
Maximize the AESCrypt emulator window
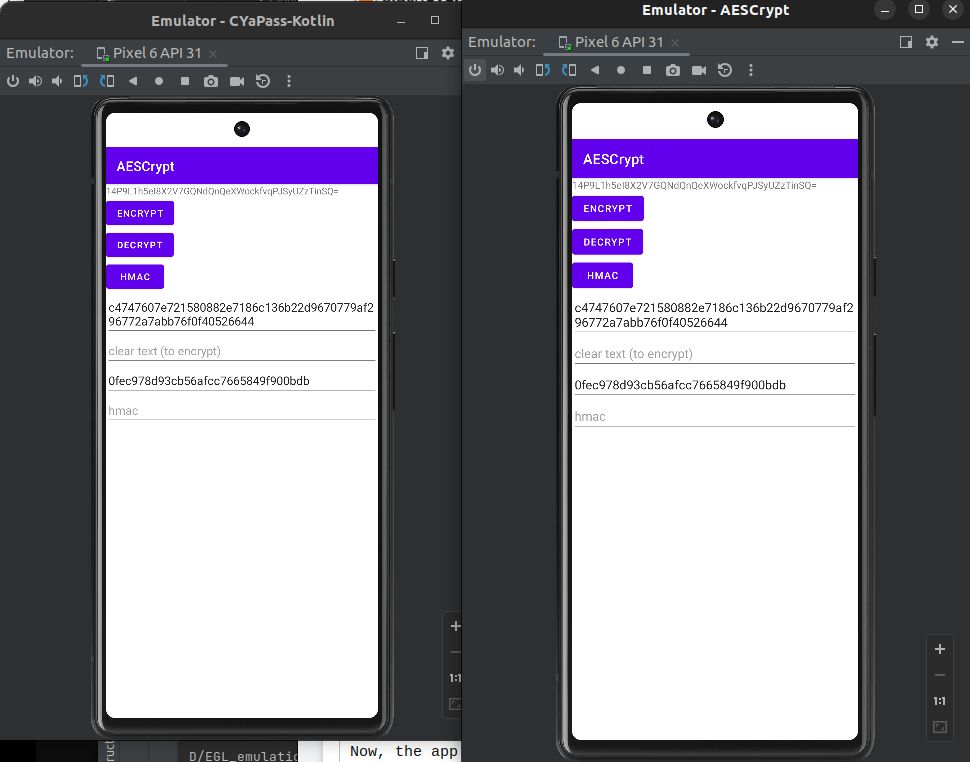click(x=919, y=9)
